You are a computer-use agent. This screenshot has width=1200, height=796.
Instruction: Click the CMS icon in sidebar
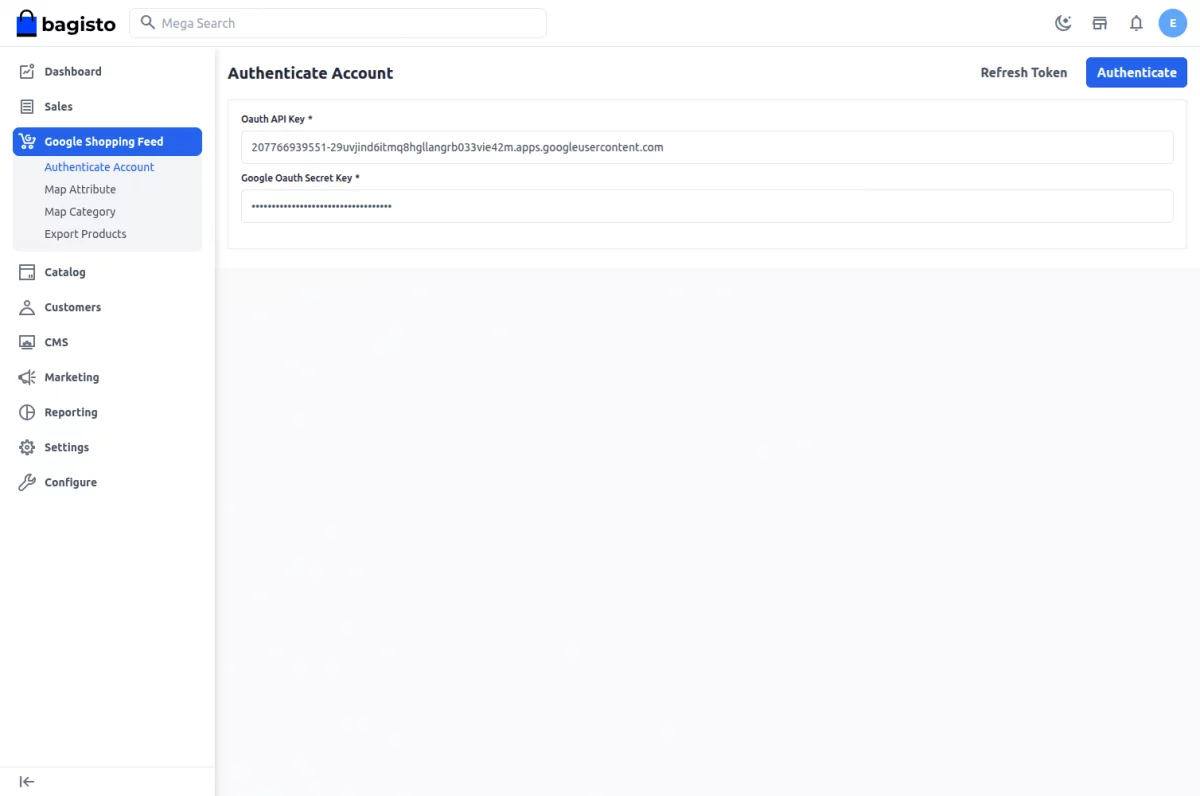27,342
